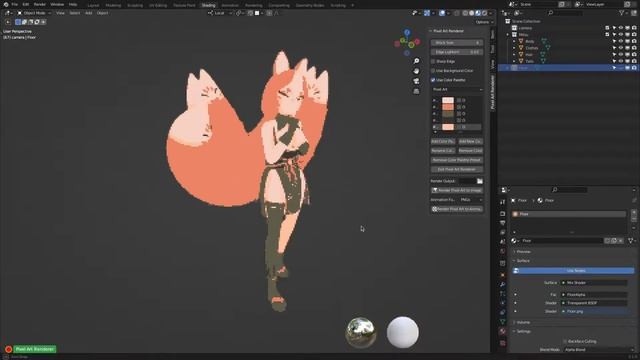Click the zoom magnifier icon in viewport
640x360 pixels.
pos(416,61)
